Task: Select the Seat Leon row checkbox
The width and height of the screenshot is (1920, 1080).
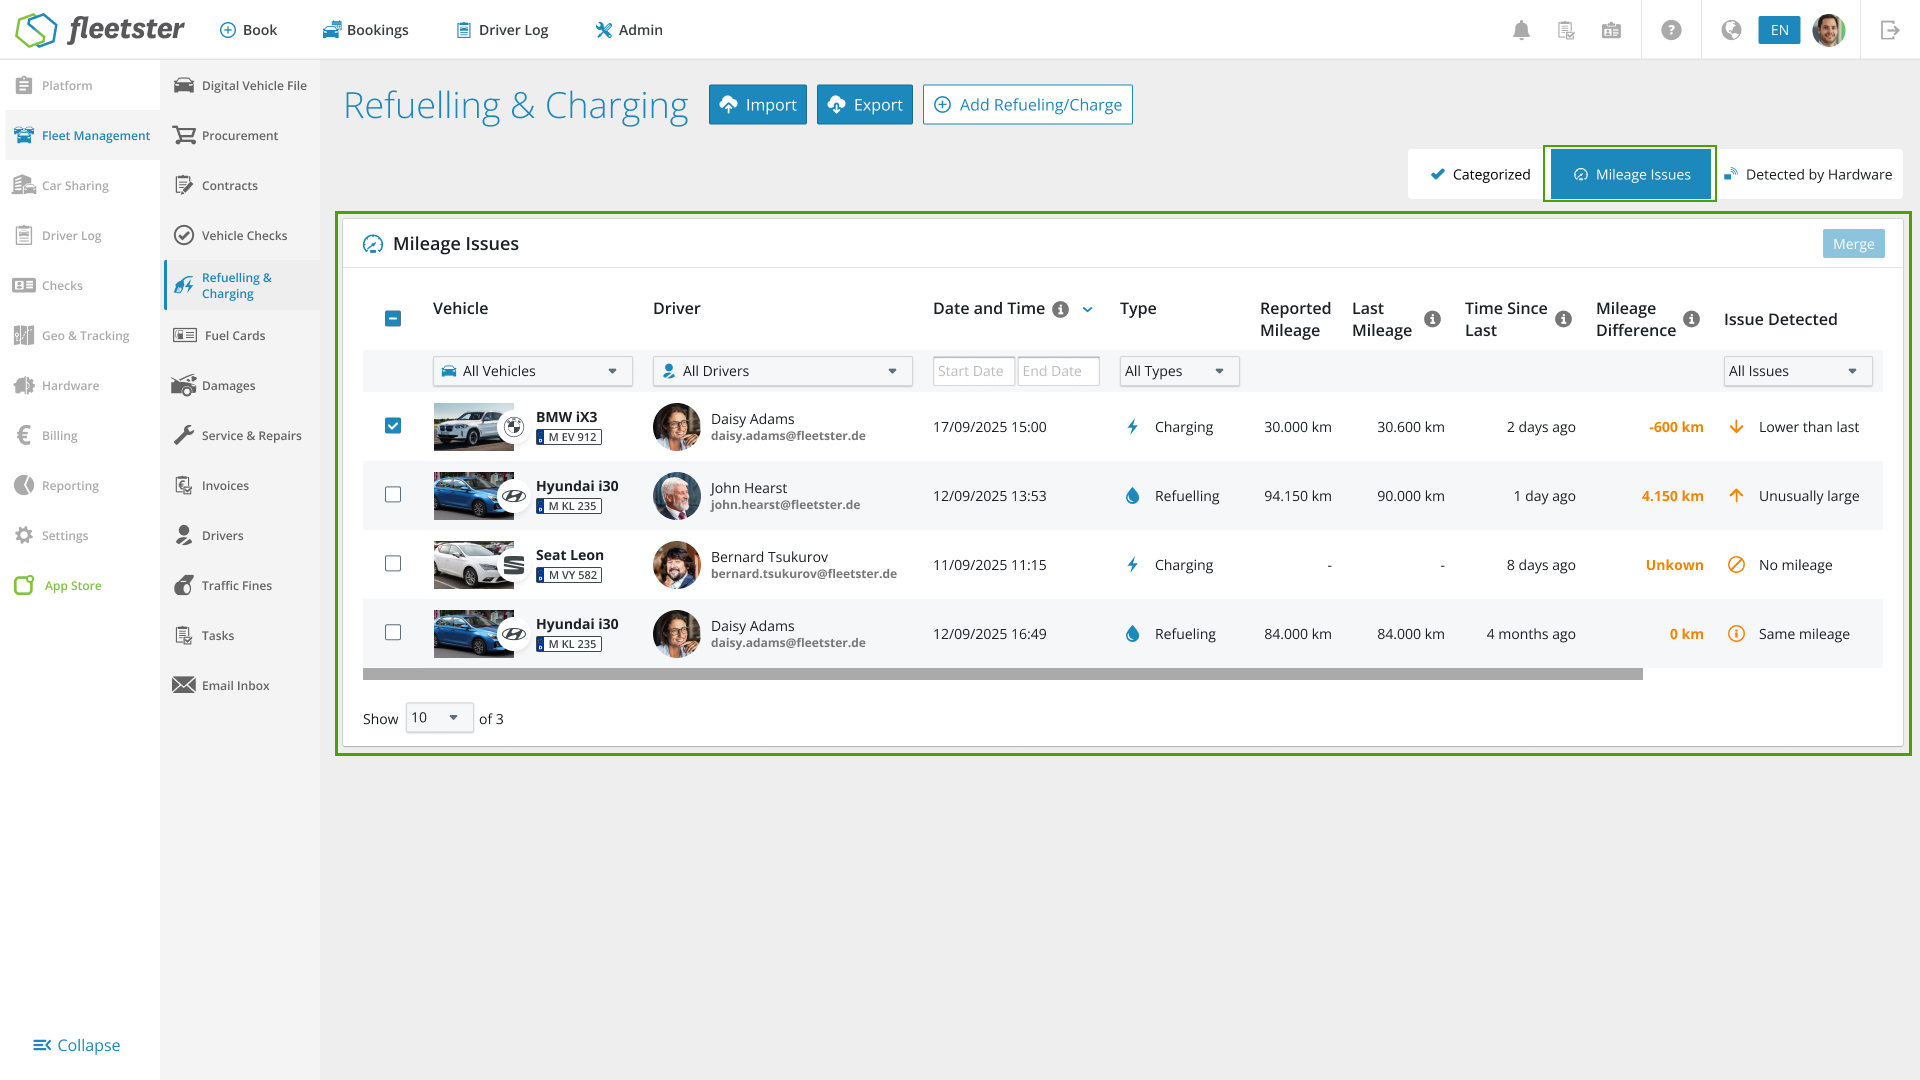Action: click(393, 564)
